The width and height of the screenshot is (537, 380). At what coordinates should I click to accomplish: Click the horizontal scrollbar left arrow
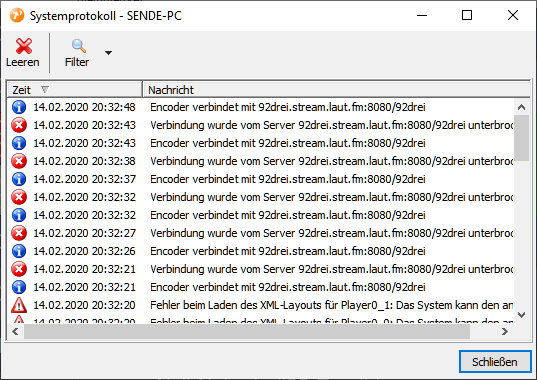click(x=15, y=331)
